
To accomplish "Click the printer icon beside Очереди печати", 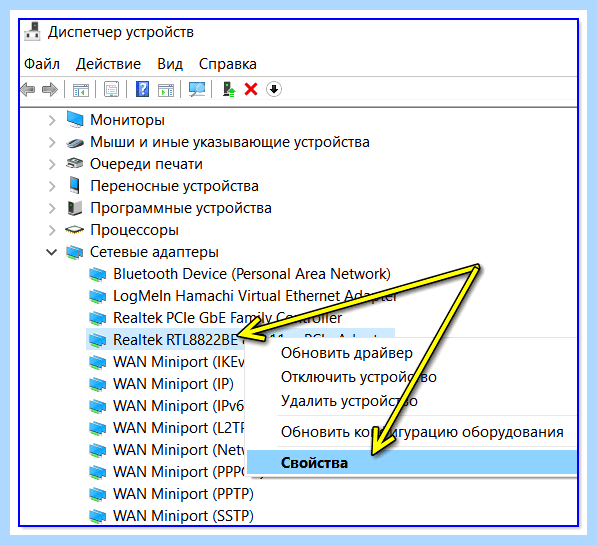I will click(75, 164).
